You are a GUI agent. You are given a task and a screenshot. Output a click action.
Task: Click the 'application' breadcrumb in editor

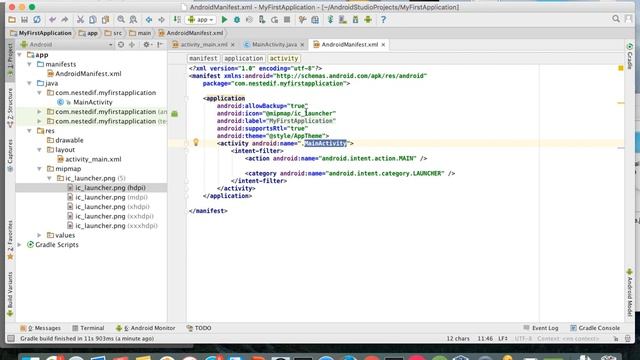244,58
